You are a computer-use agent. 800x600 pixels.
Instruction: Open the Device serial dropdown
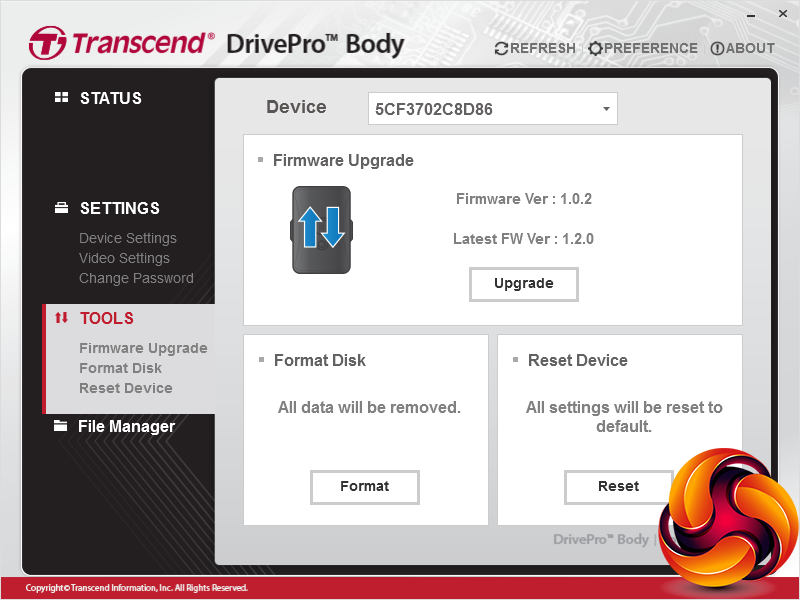coord(493,109)
